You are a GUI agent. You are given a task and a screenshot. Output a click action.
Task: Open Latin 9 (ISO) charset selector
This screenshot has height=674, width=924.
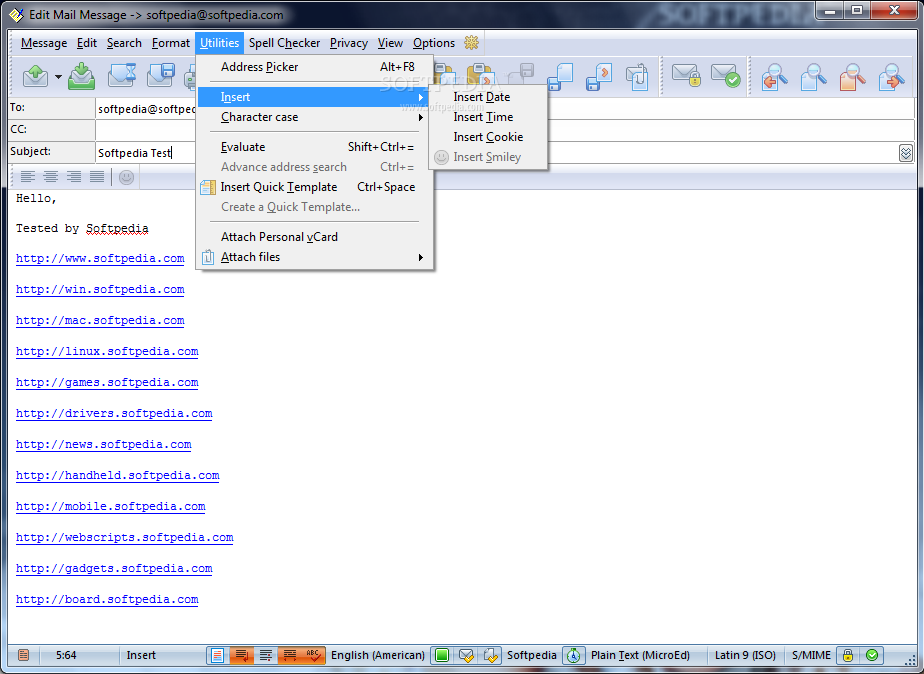[745, 655]
